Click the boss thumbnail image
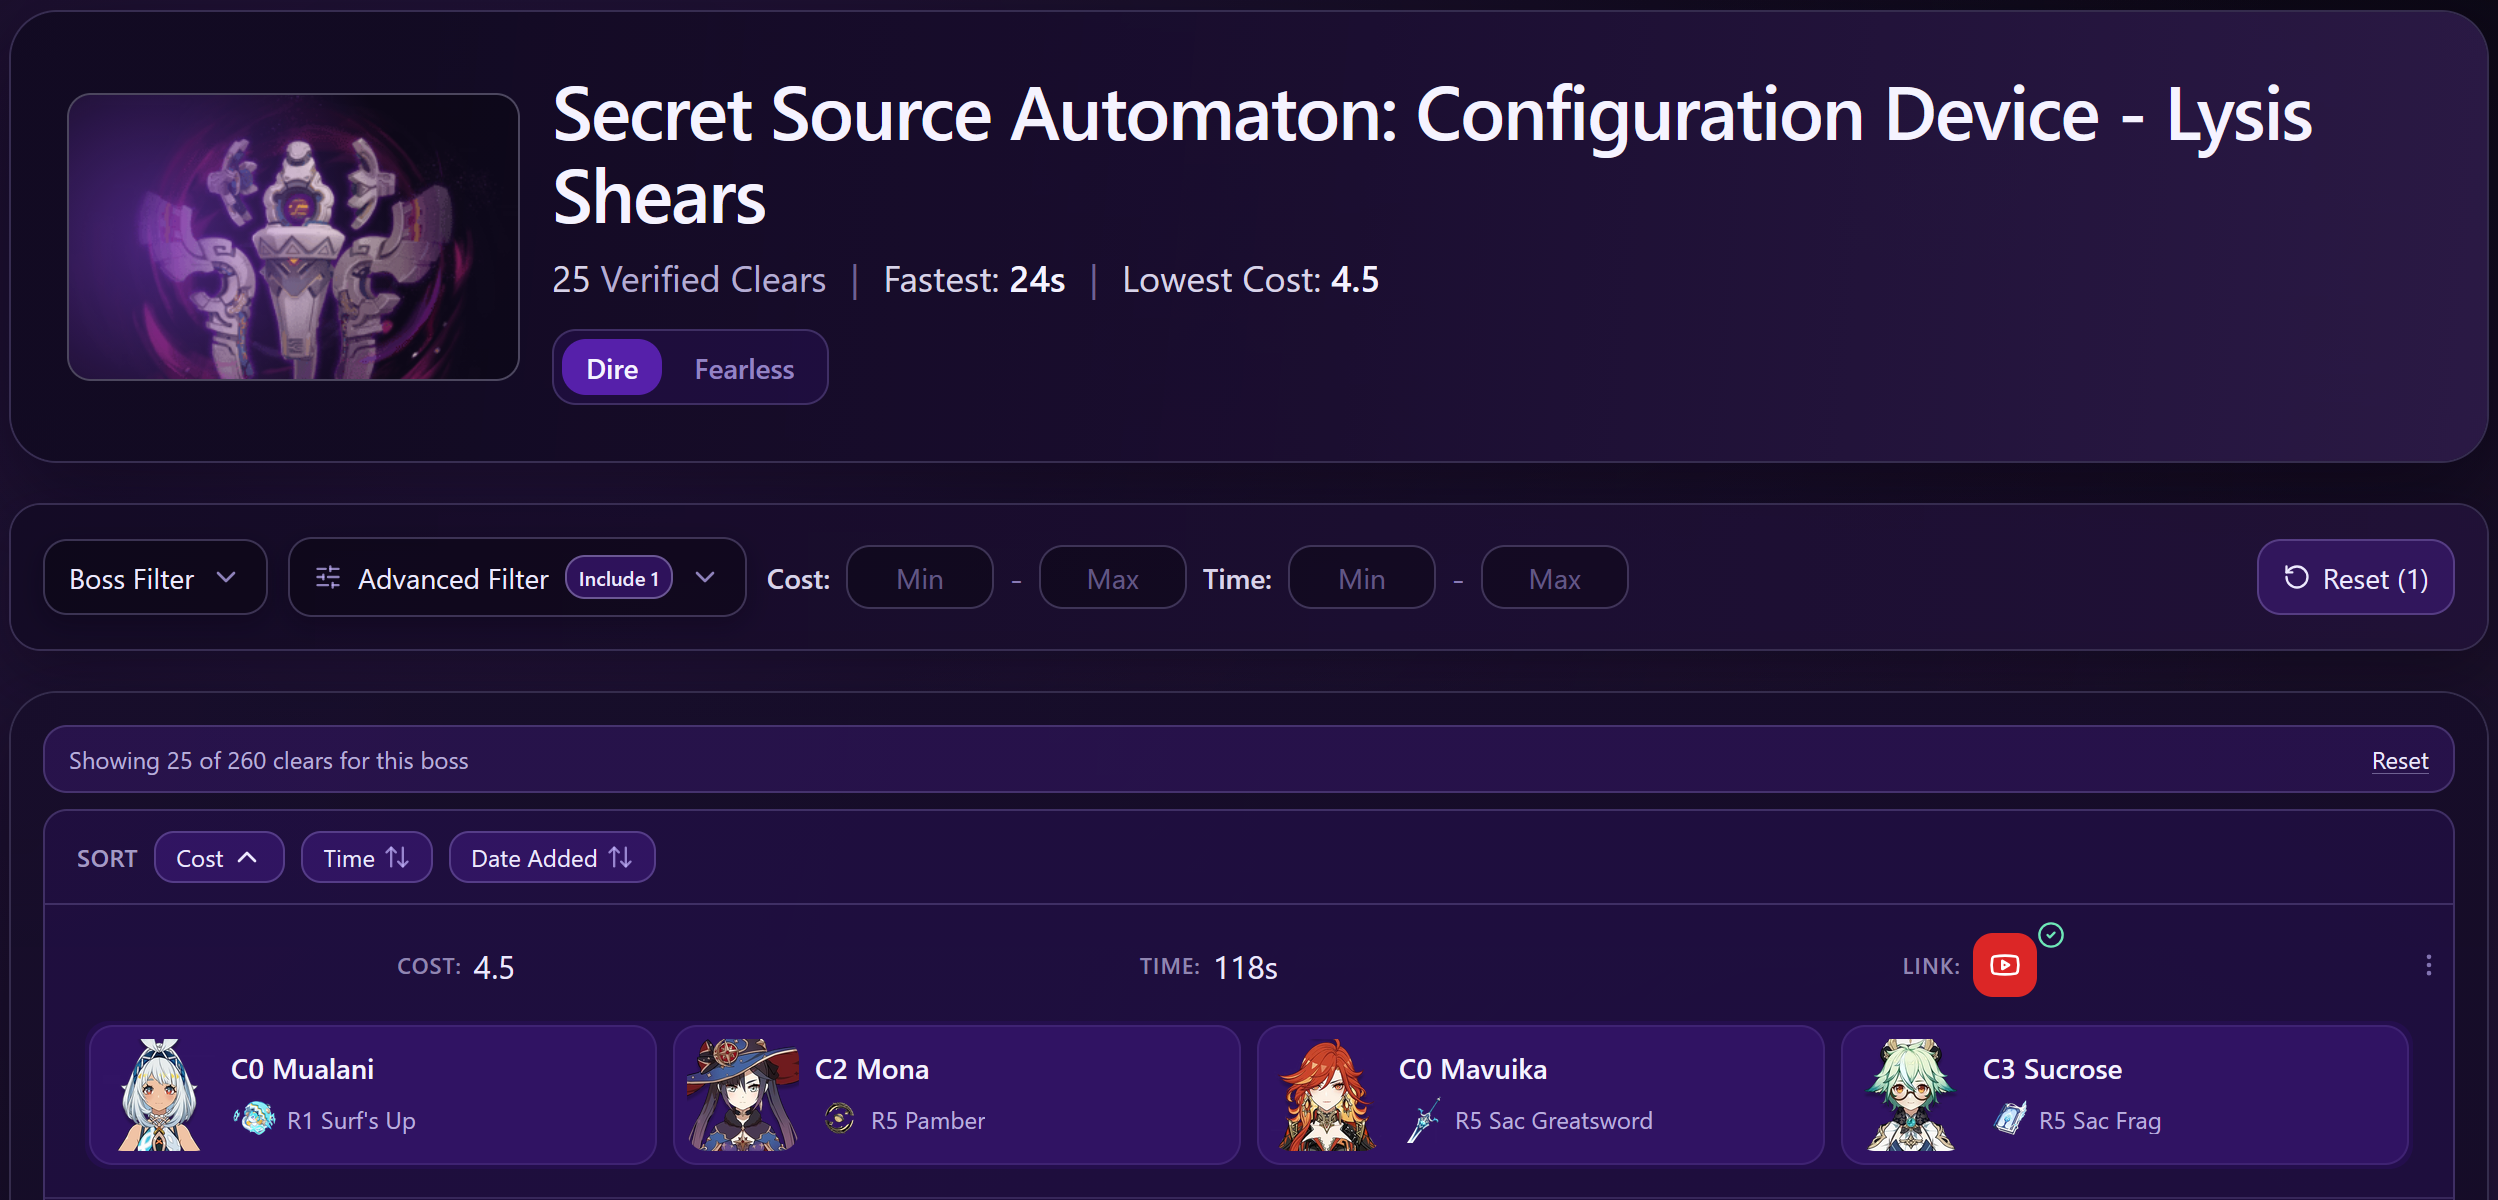Image resolution: width=2498 pixels, height=1200 pixels. pos(293,237)
